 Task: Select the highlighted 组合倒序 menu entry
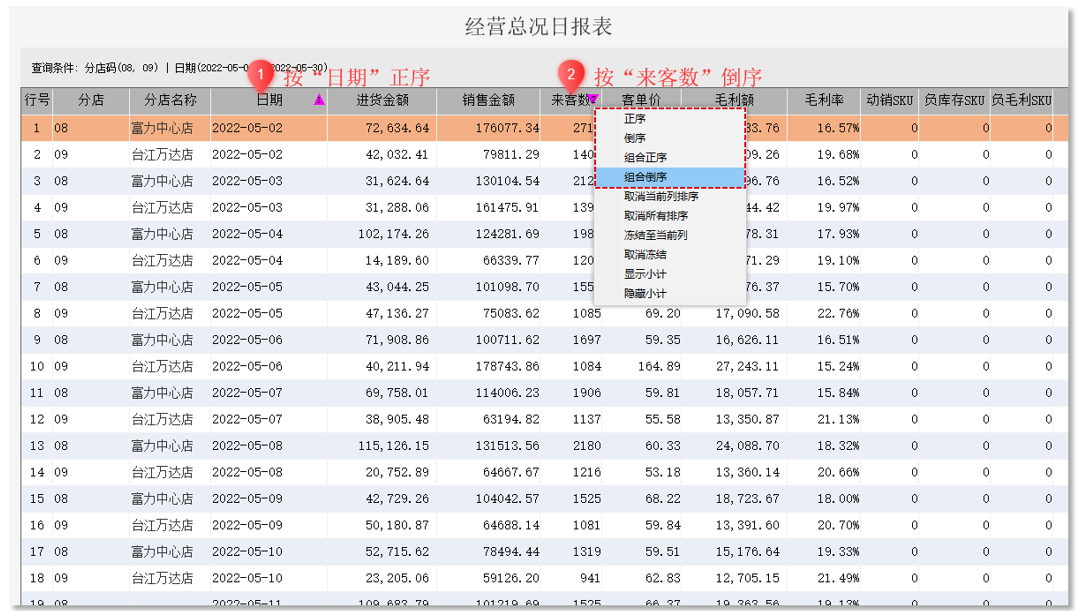click(x=670, y=177)
